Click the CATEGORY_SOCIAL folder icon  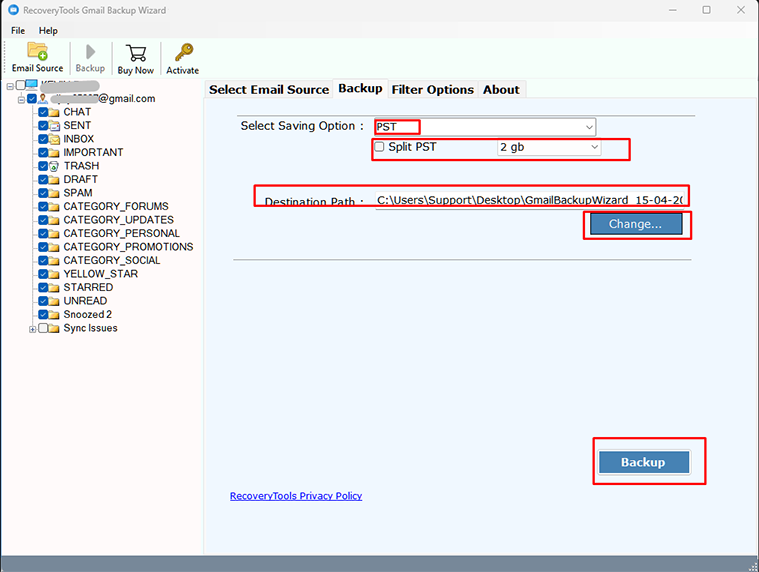point(54,261)
